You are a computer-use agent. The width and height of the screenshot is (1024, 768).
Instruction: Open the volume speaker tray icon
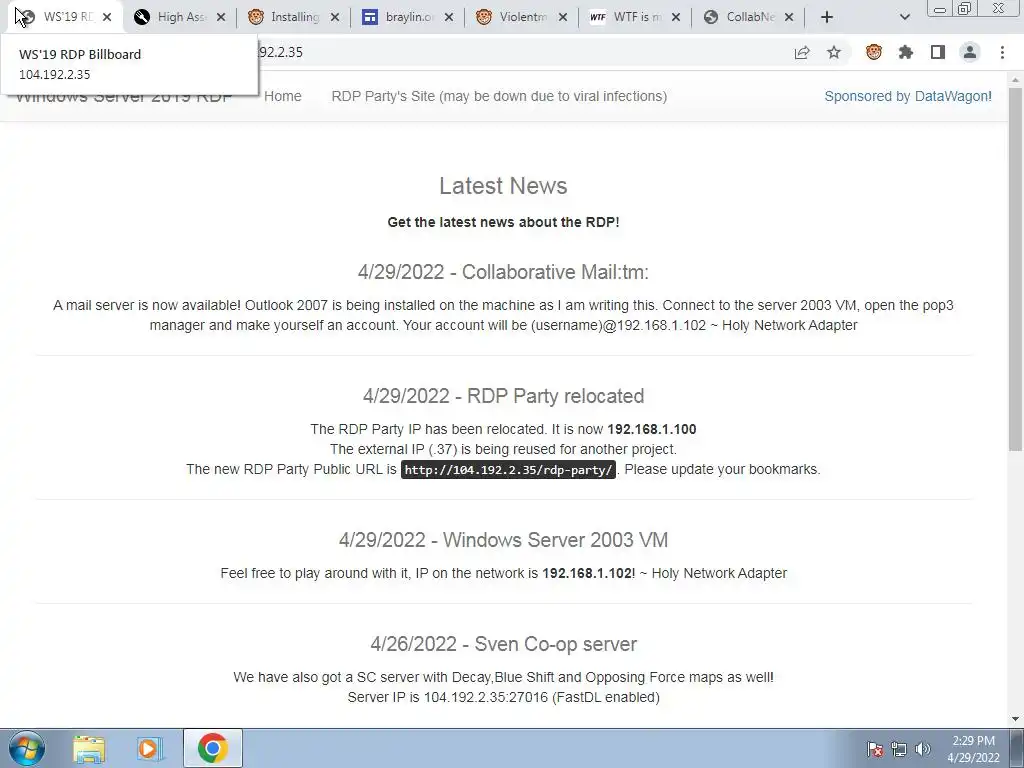tap(923, 749)
